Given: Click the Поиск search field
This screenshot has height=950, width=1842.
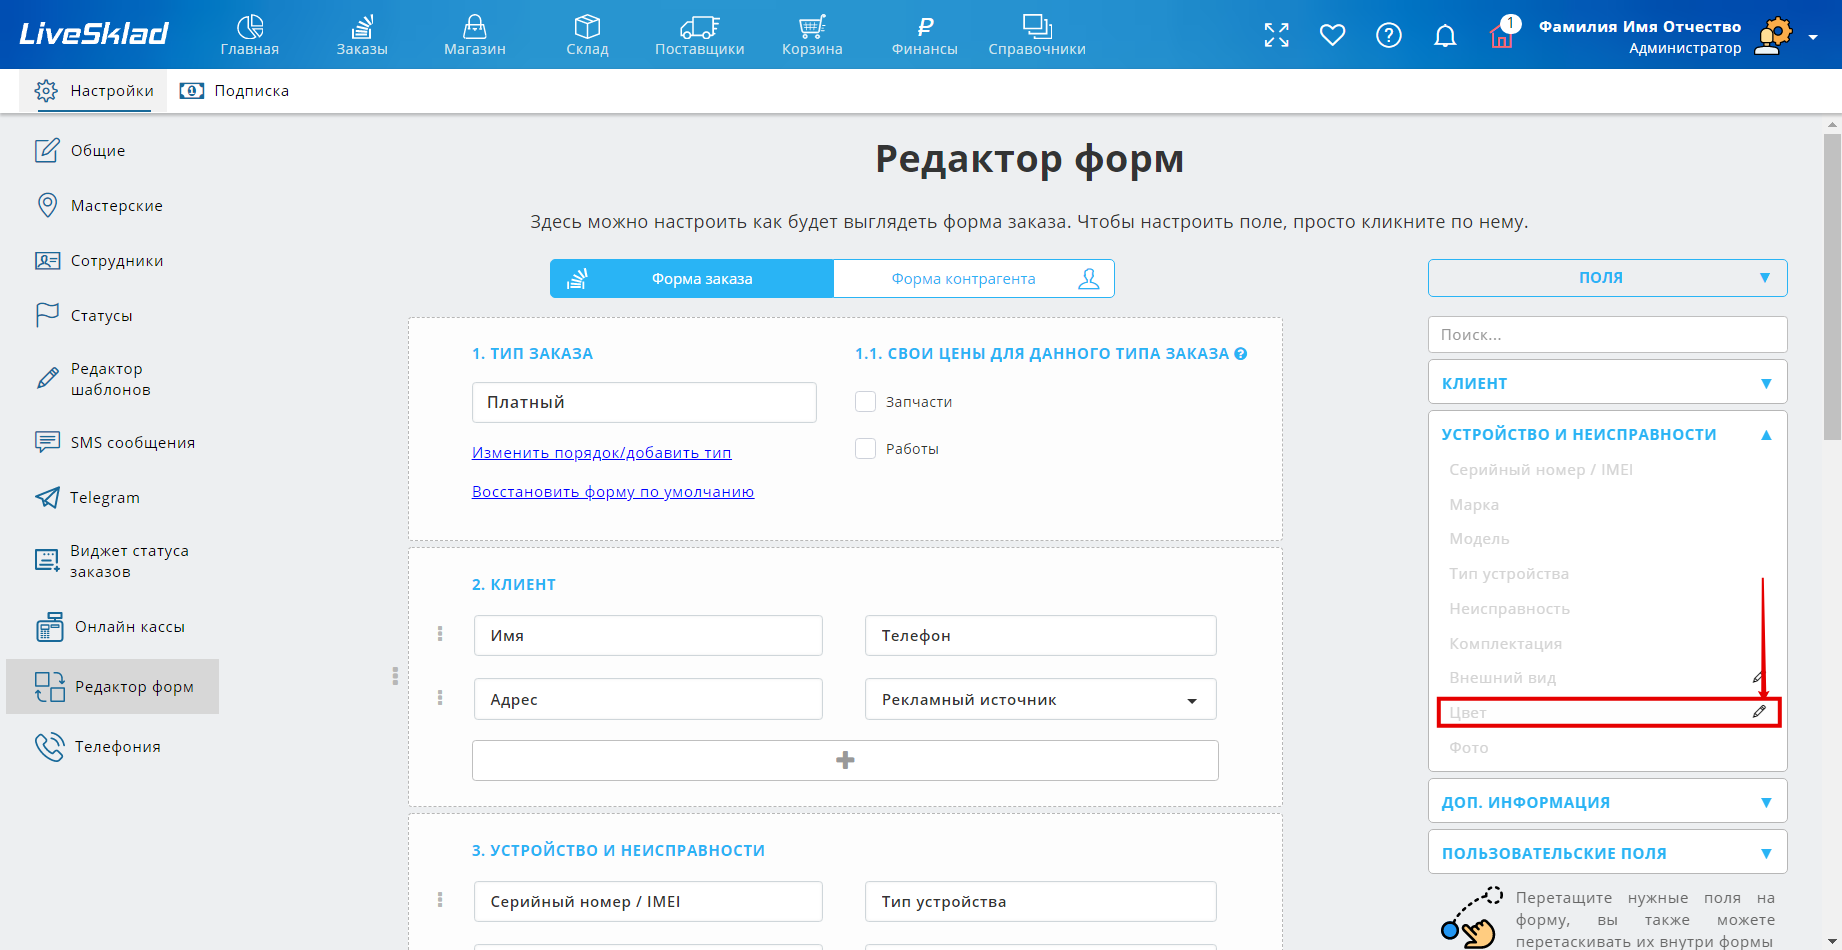Looking at the screenshot, I should tap(1607, 334).
